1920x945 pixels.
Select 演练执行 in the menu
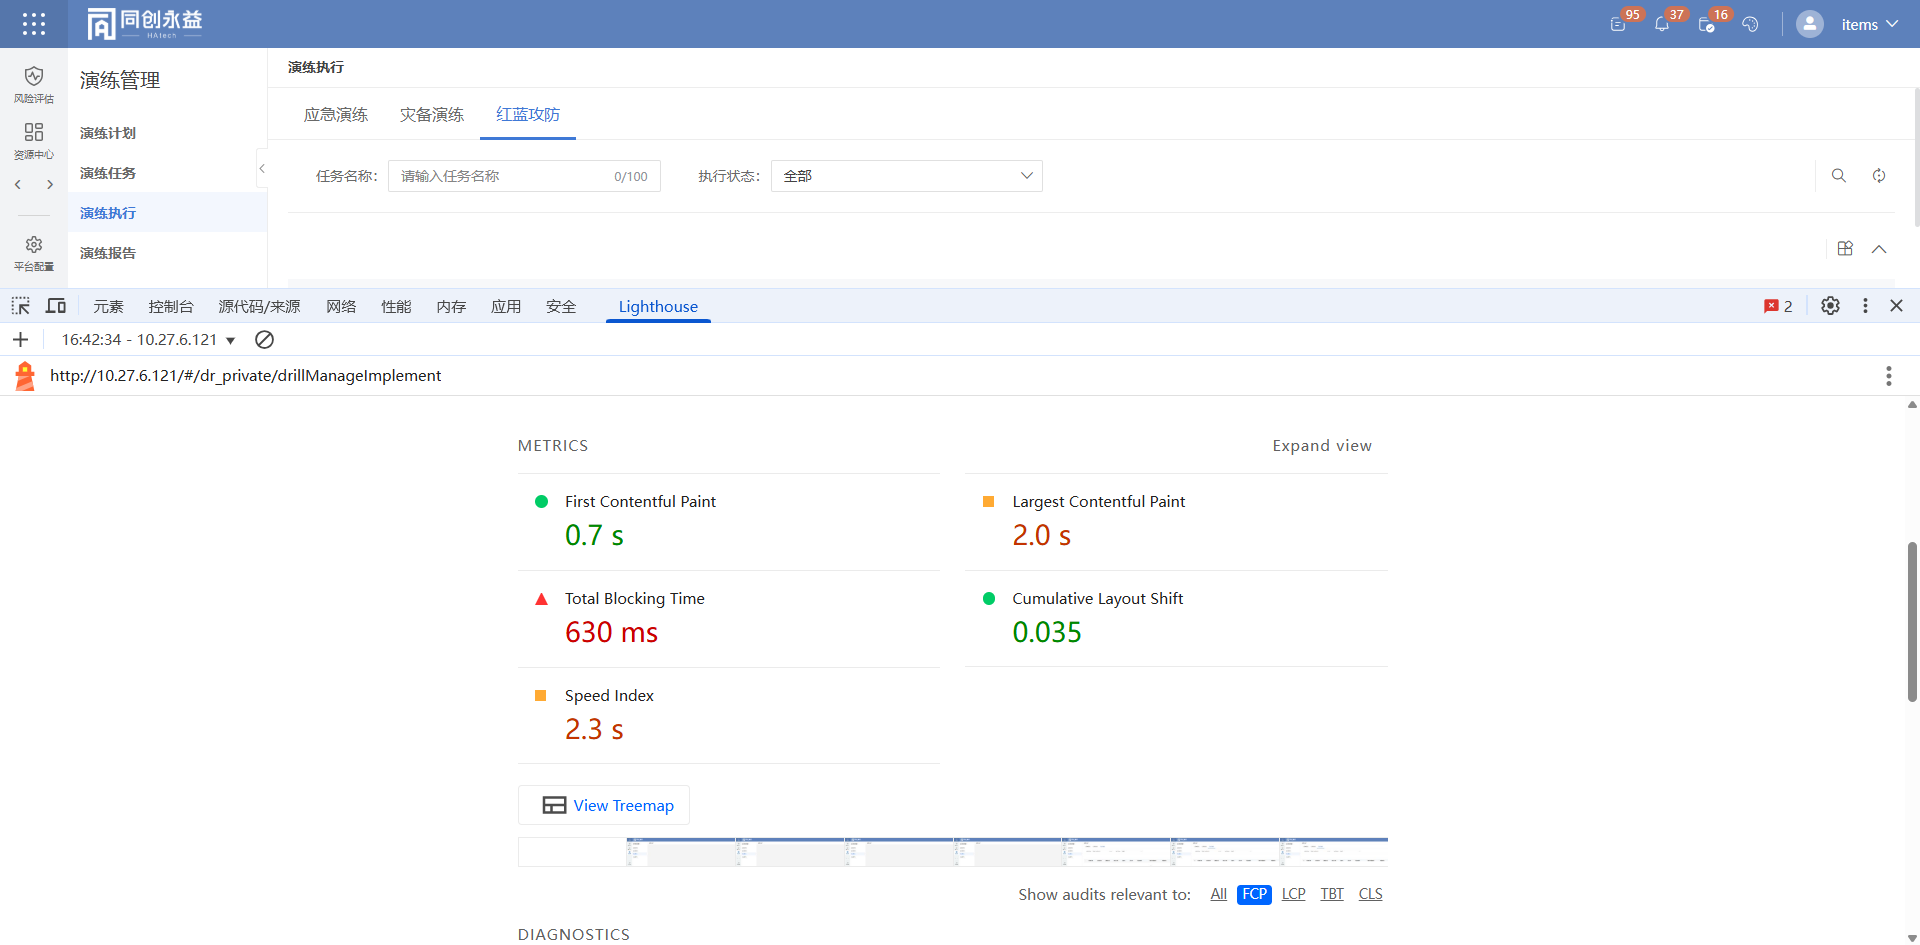click(168, 213)
